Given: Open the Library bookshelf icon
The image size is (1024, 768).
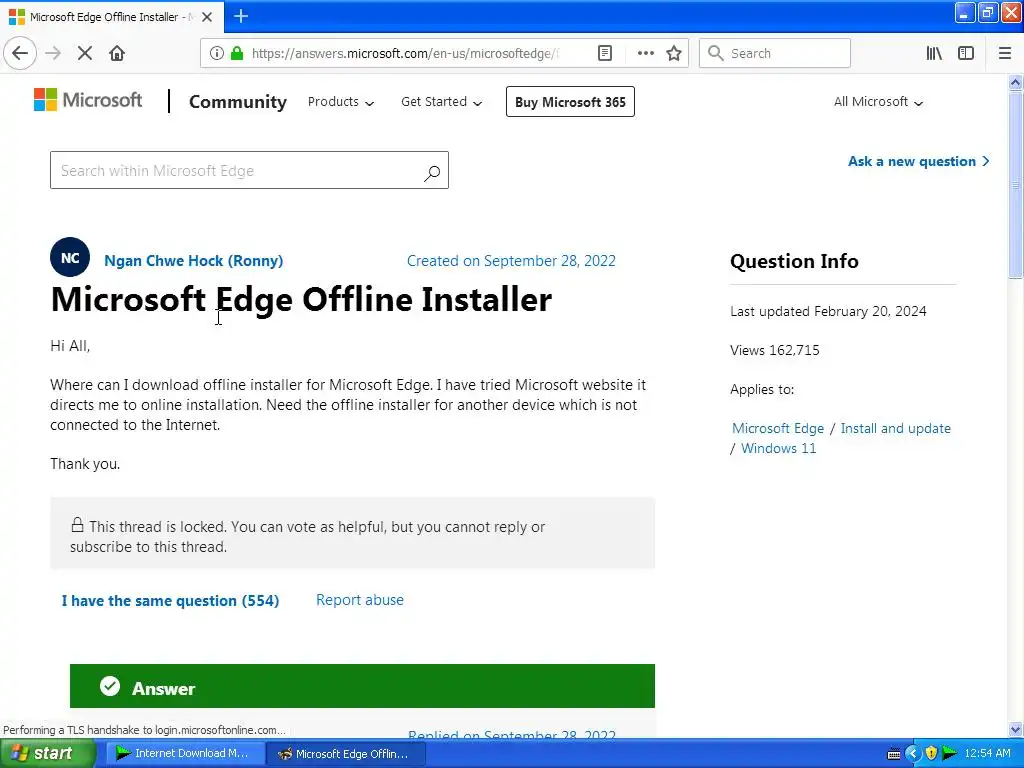Looking at the screenshot, I should [x=934, y=53].
